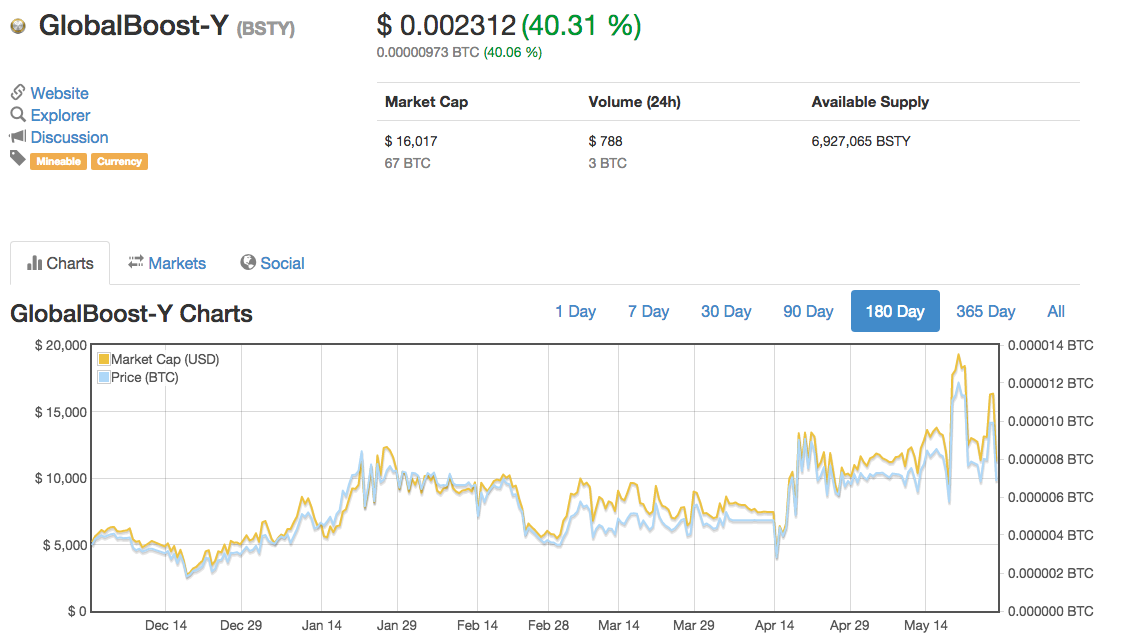Image resolution: width=1122 pixels, height=638 pixels.
Task: Click the (40.06 %) BTC change
Action: (512, 52)
